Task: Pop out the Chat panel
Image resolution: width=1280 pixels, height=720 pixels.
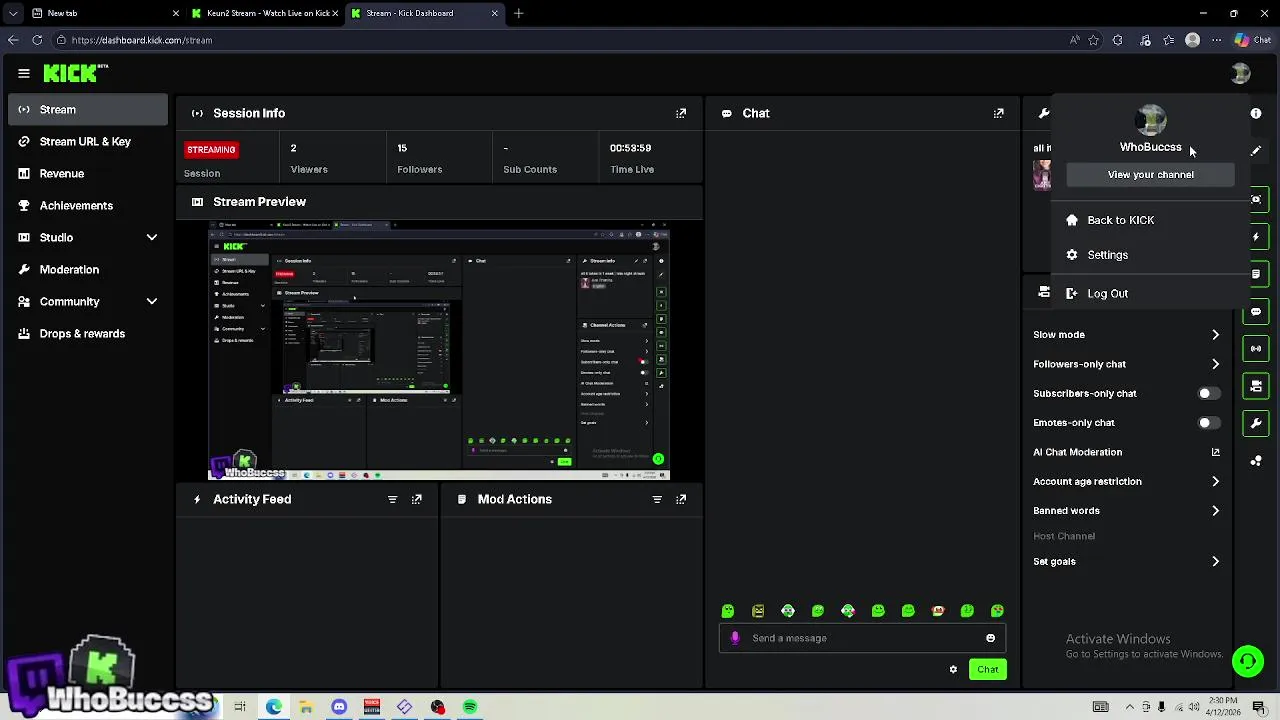Action: click(x=998, y=113)
